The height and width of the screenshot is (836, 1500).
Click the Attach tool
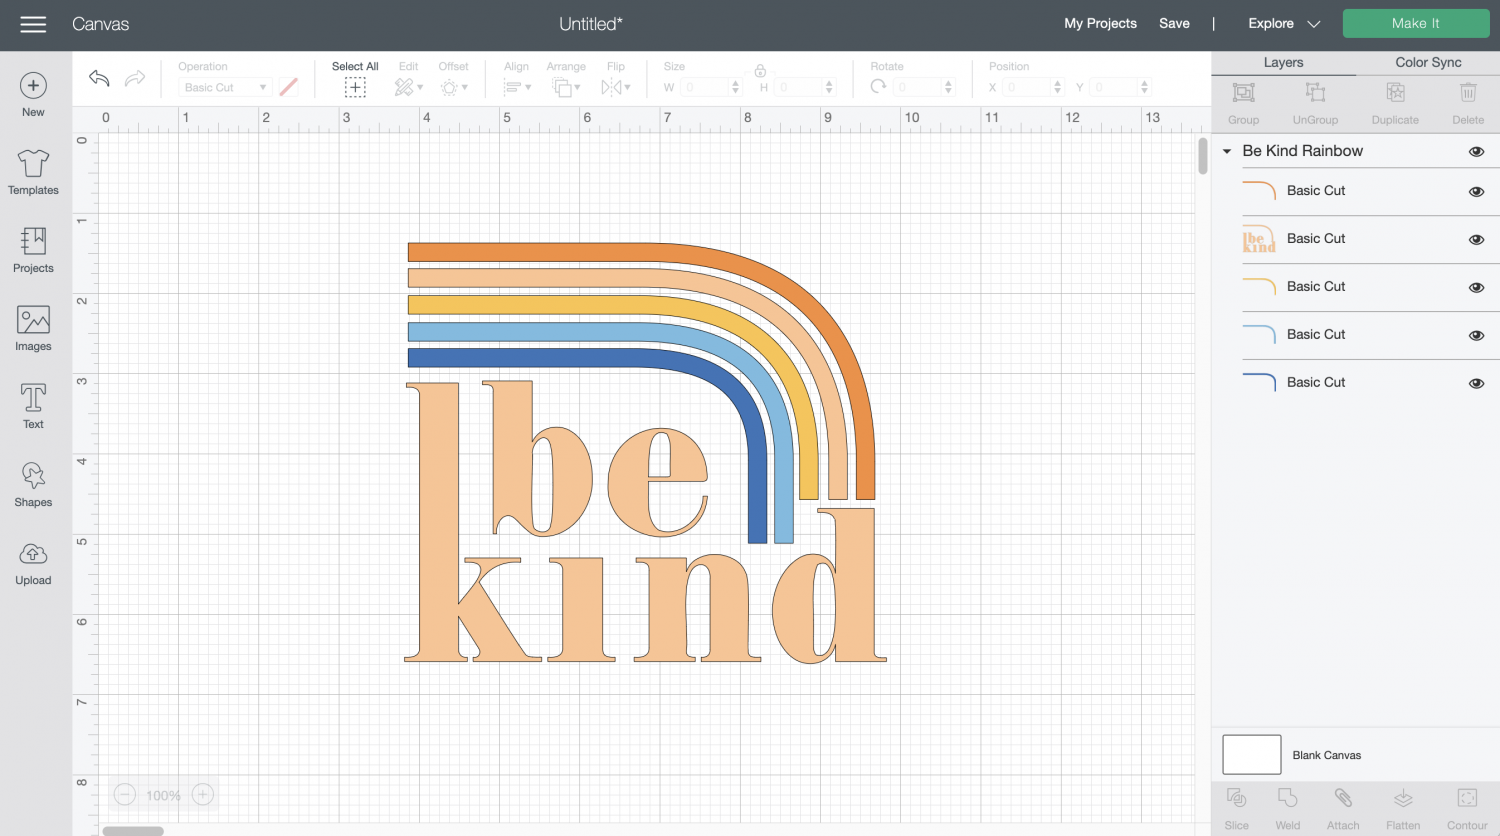tap(1343, 809)
